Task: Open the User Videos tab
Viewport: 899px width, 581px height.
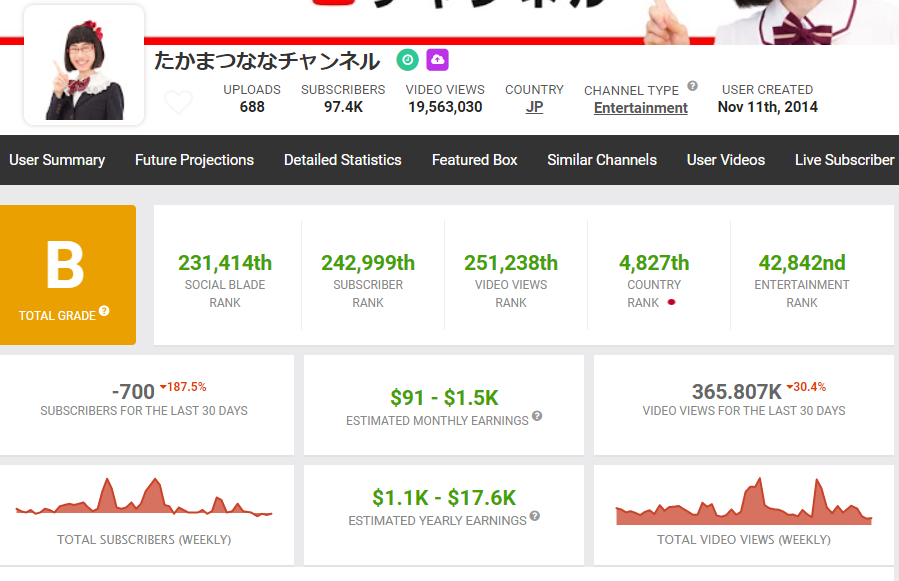Action: click(726, 160)
